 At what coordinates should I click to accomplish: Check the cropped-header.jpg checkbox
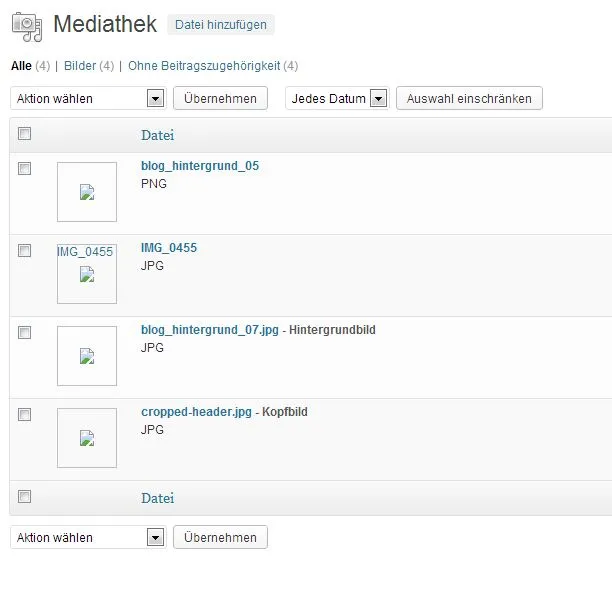[x=25, y=414]
